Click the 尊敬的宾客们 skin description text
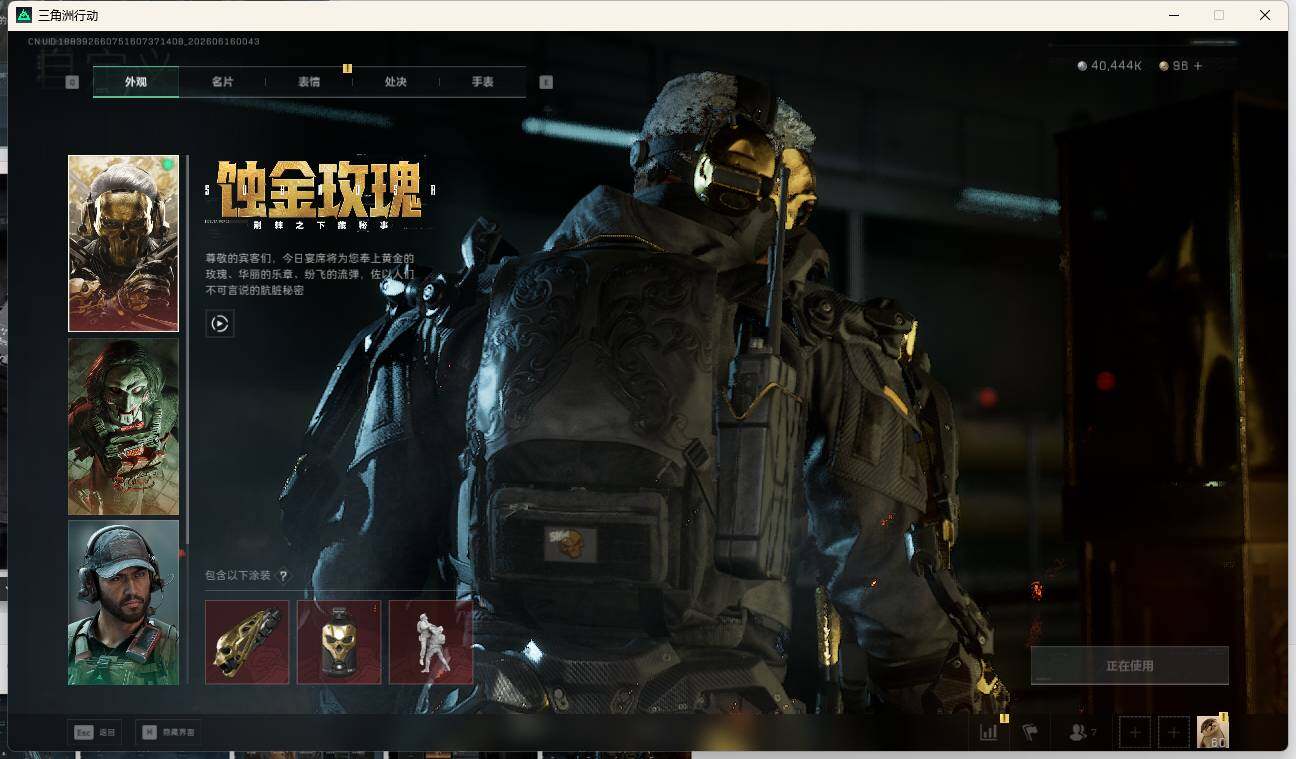 309,274
